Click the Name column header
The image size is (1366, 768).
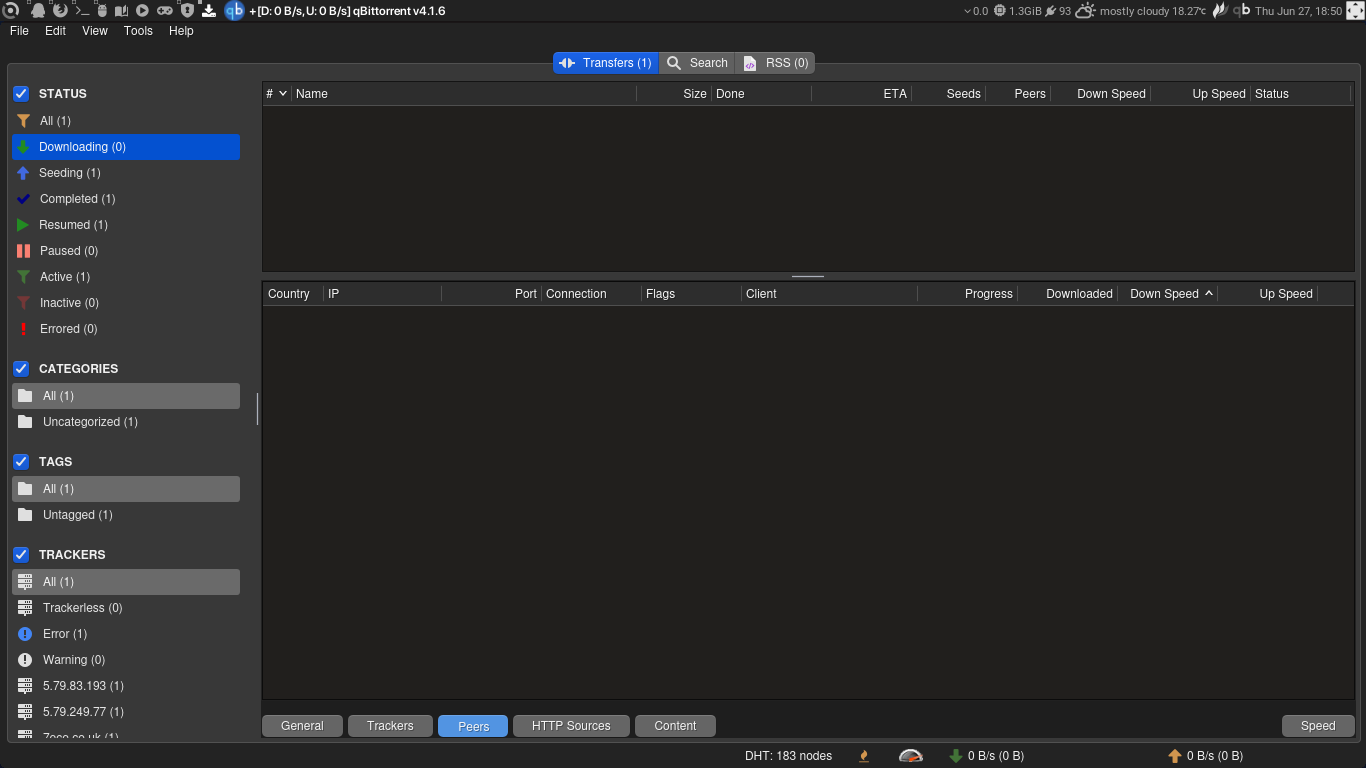[x=464, y=94]
